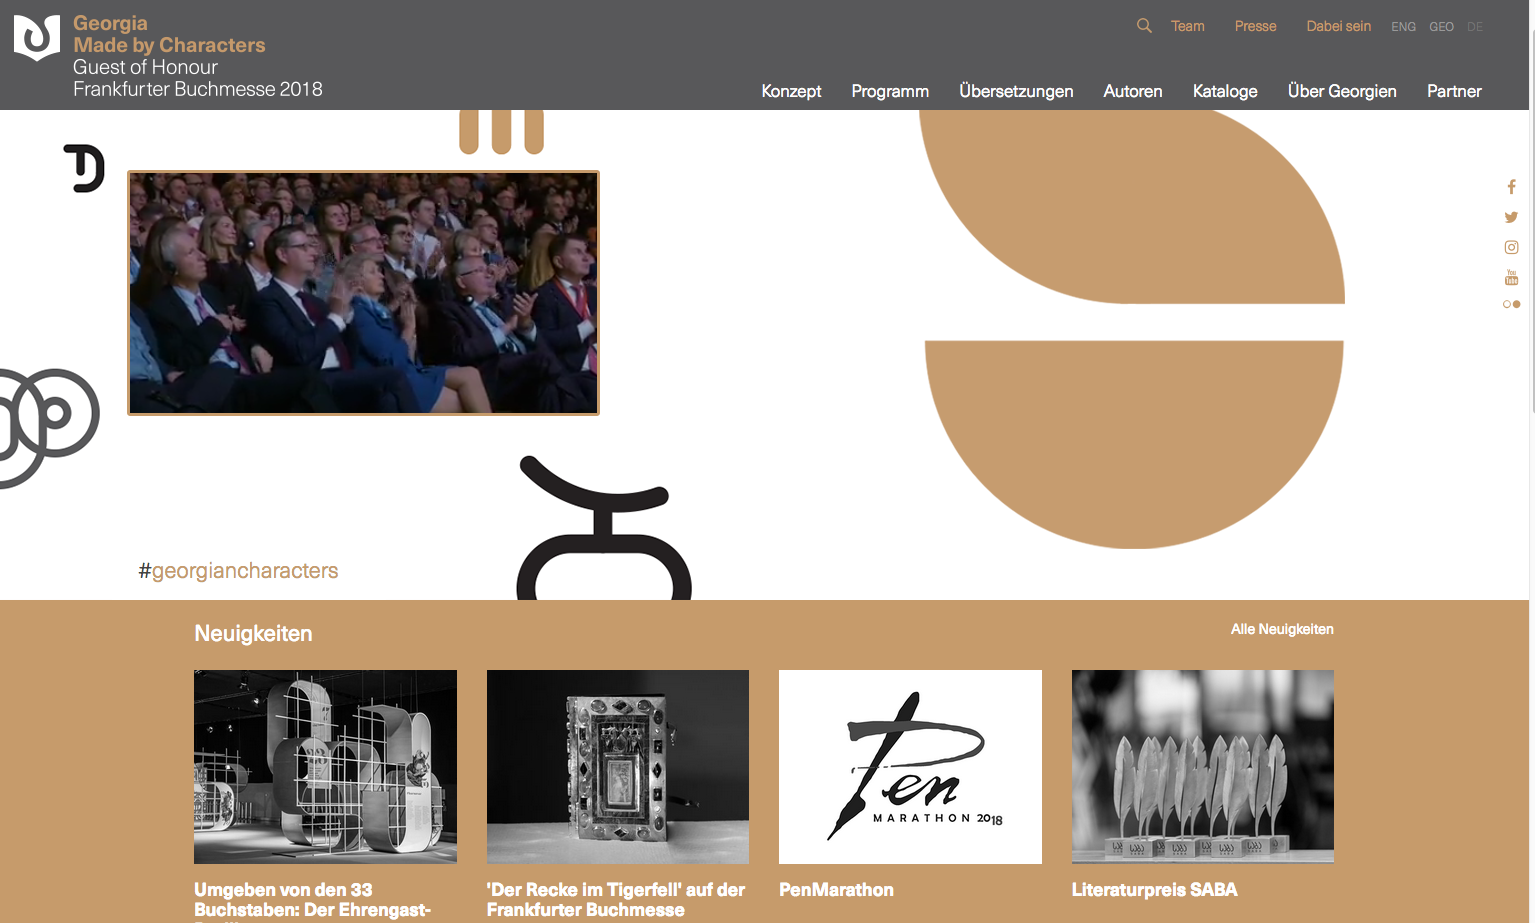Switch language to GEO
1535x923 pixels.
point(1441,27)
